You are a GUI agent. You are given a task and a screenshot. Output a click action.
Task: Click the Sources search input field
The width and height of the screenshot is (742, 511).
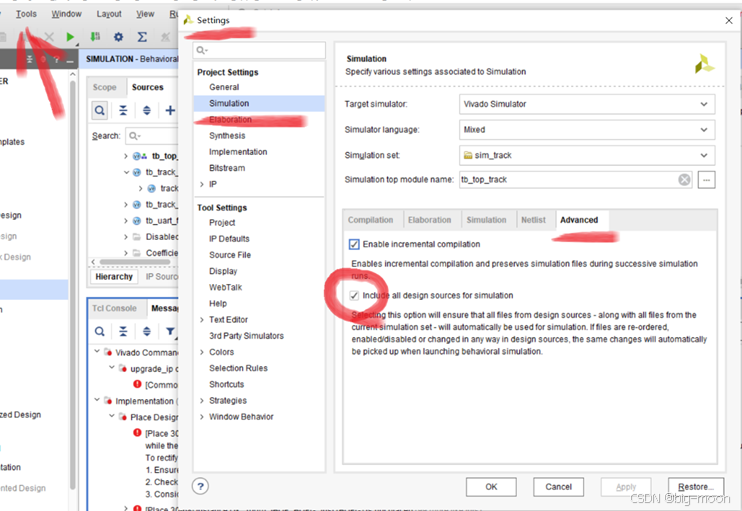[153, 136]
